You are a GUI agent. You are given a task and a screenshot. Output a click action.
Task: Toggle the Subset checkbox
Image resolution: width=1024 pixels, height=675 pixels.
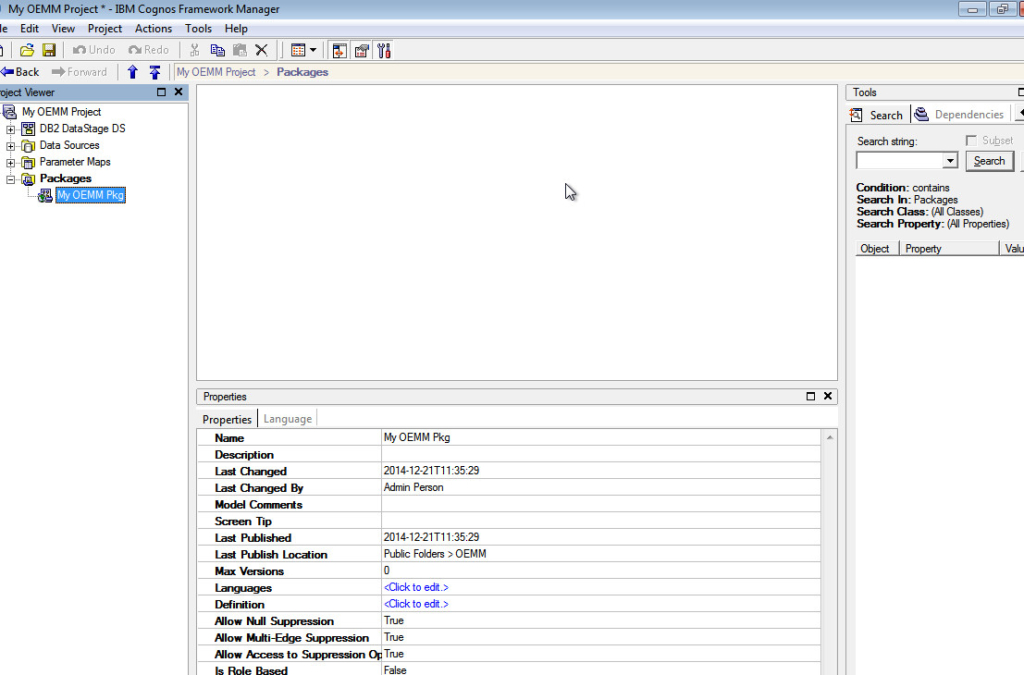(x=971, y=140)
